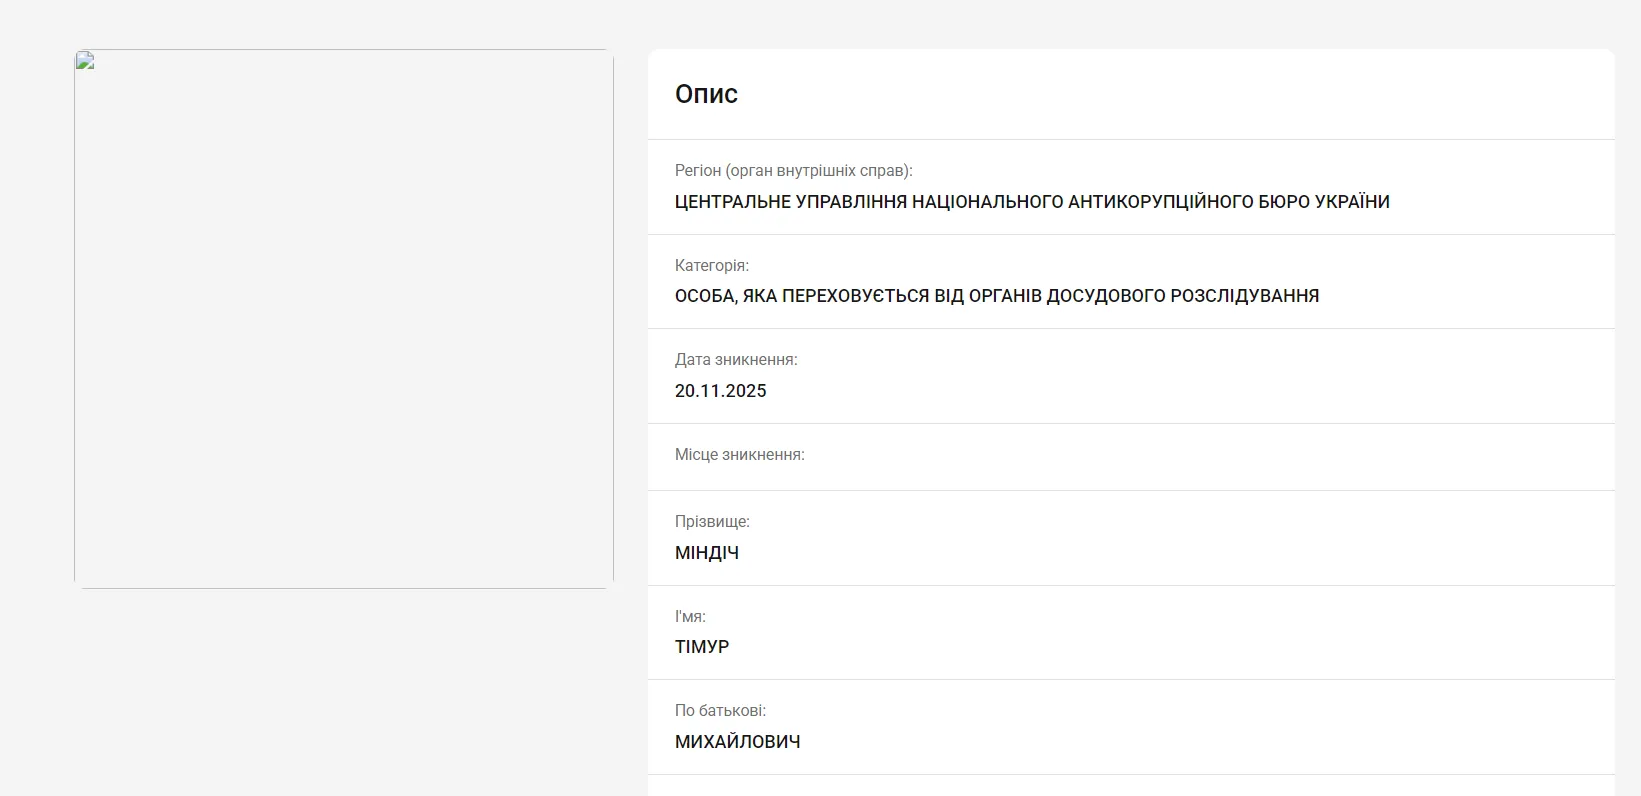The width and height of the screenshot is (1641, 796).
Task: Click the "По батькові:" label
Action: pos(720,711)
